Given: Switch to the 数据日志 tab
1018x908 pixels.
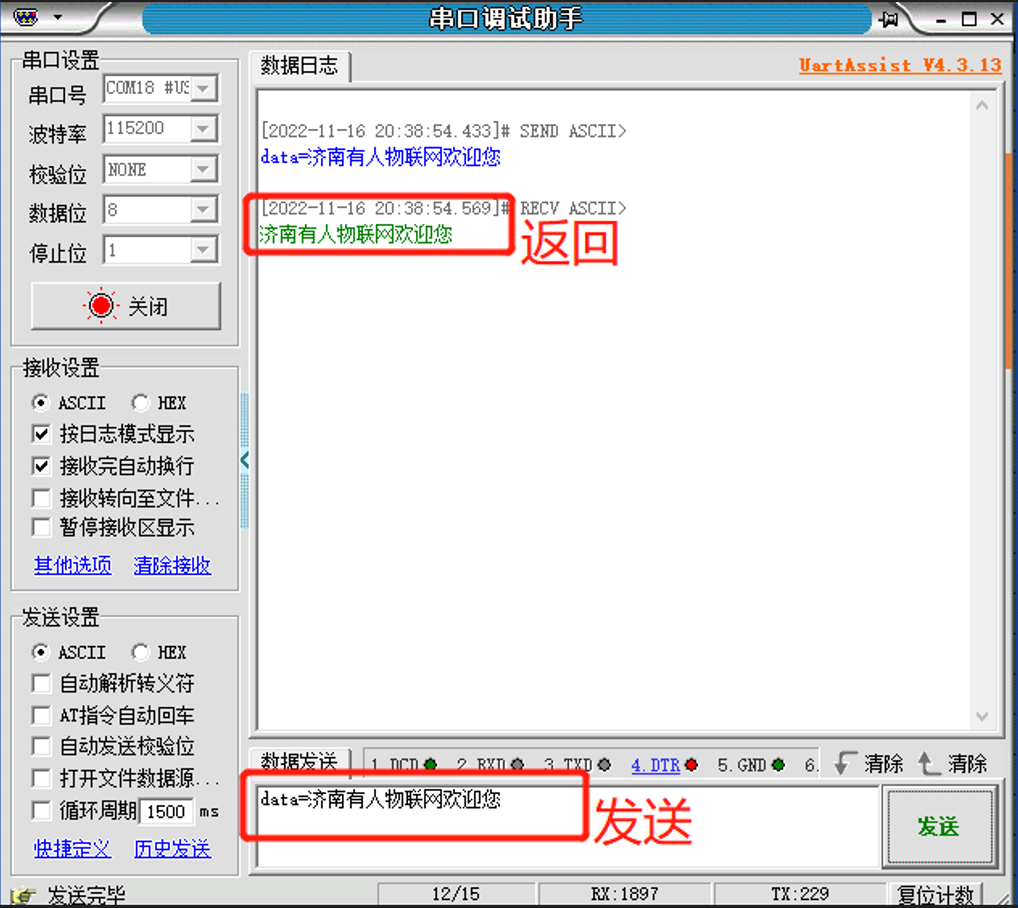Looking at the screenshot, I should (299, 66).
